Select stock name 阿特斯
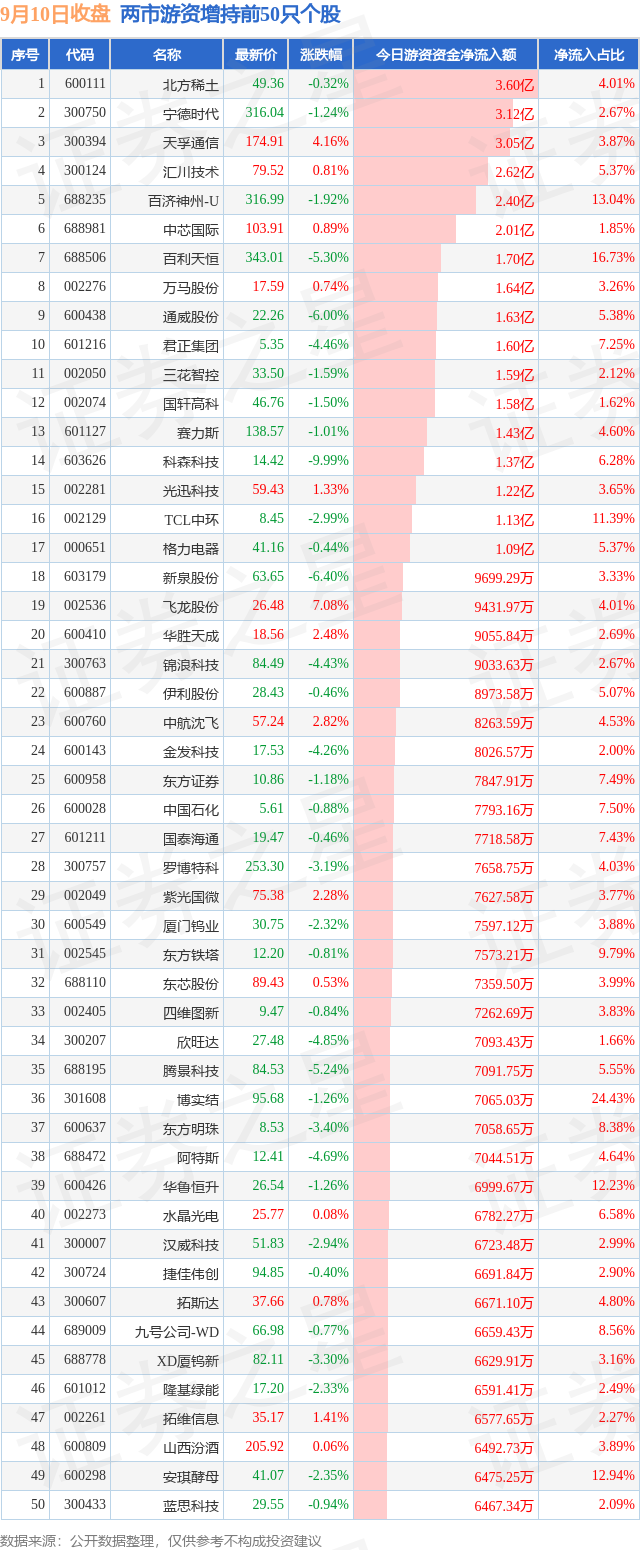 tap(198, 1157)
